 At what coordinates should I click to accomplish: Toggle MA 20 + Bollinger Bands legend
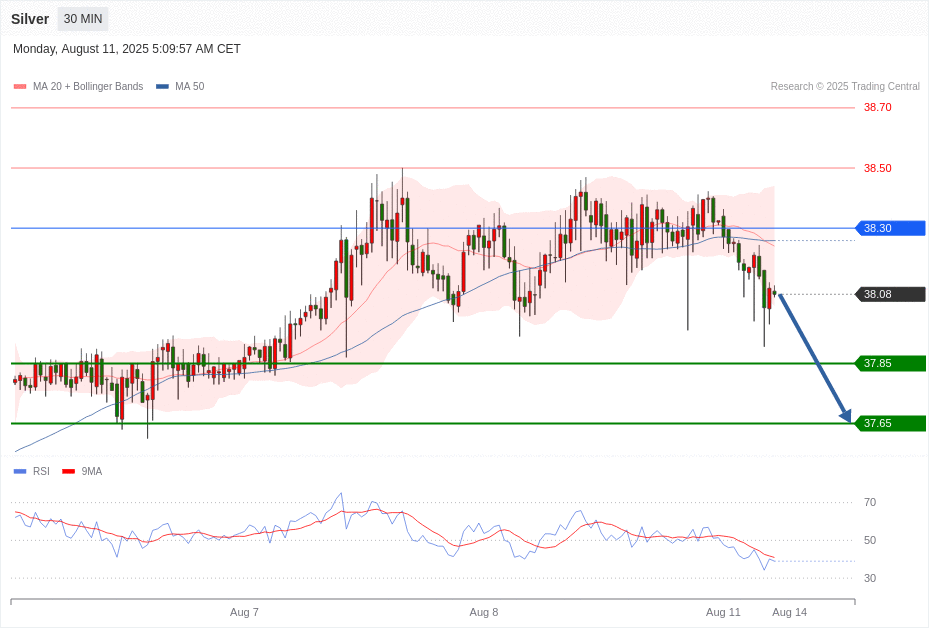tap(78, 86)
